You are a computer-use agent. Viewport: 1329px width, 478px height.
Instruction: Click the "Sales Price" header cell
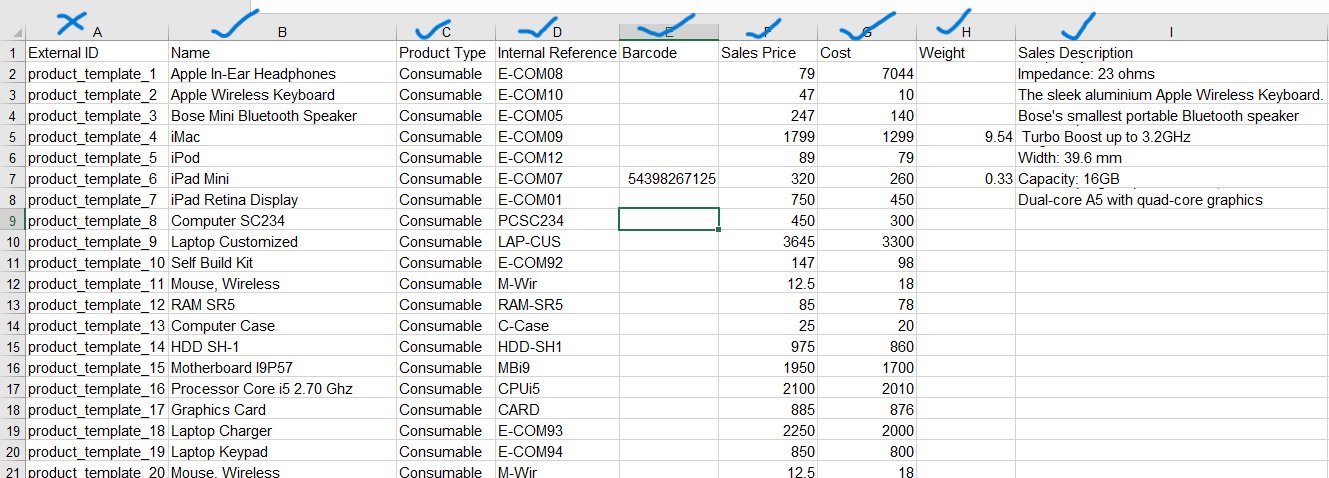(768, 53)
